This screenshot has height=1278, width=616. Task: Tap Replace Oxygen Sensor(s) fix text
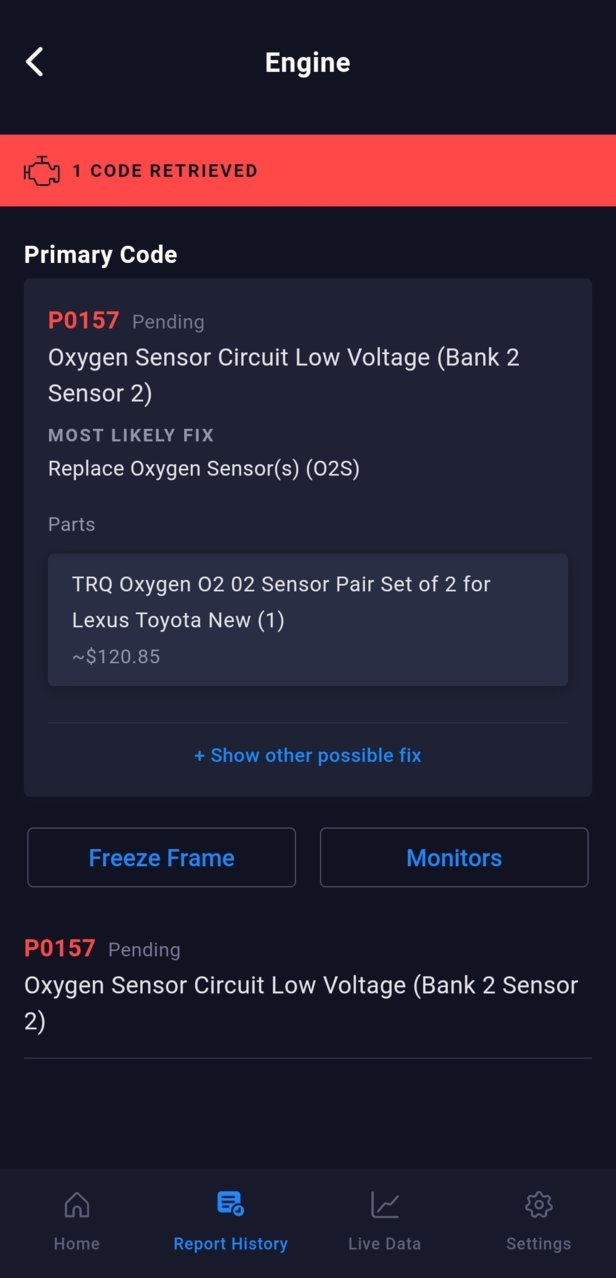click(204, 469)
